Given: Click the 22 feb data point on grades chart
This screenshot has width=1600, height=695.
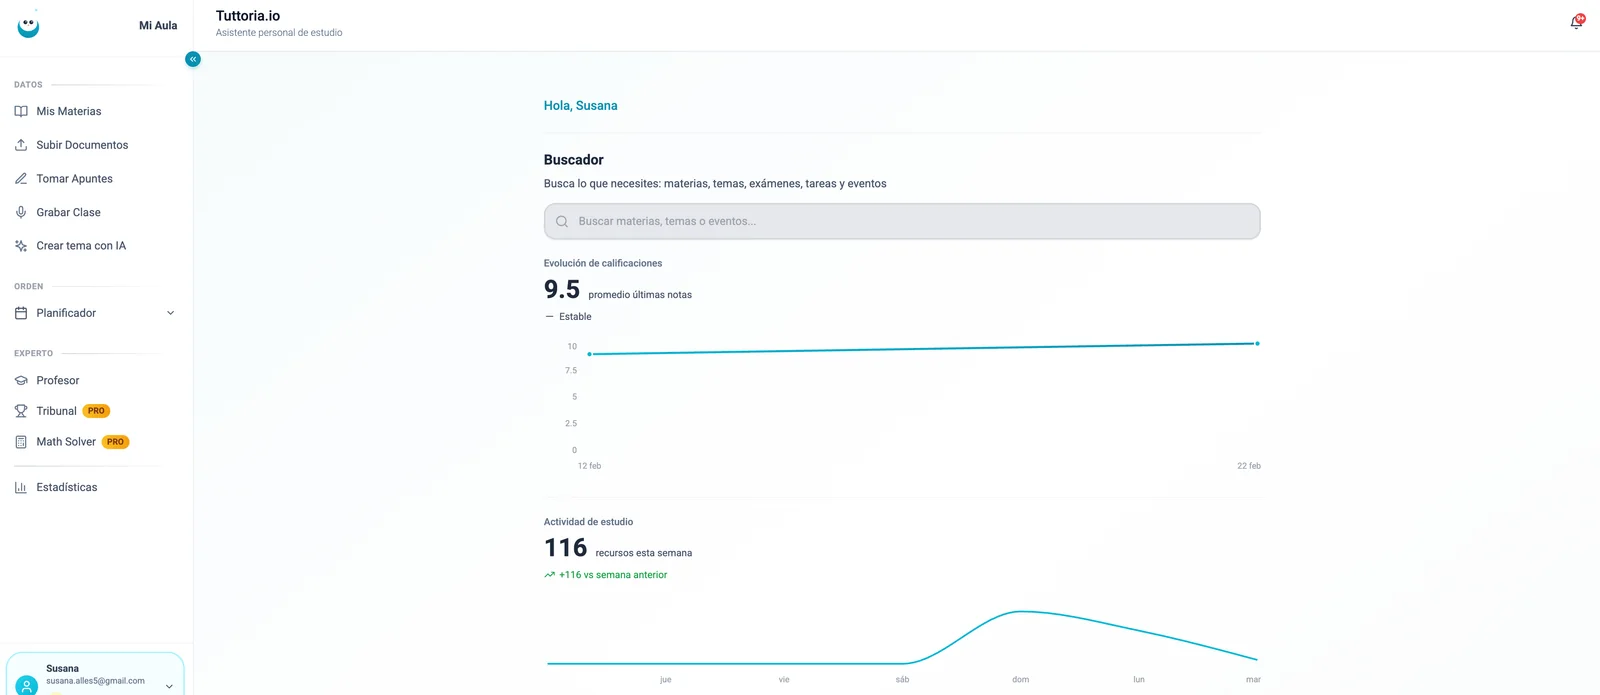Looking at the screenshot, I should pos(1257,343).
